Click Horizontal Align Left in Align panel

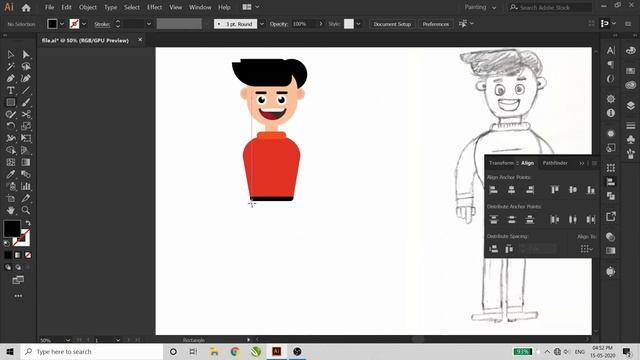click(x=493, y=190)
